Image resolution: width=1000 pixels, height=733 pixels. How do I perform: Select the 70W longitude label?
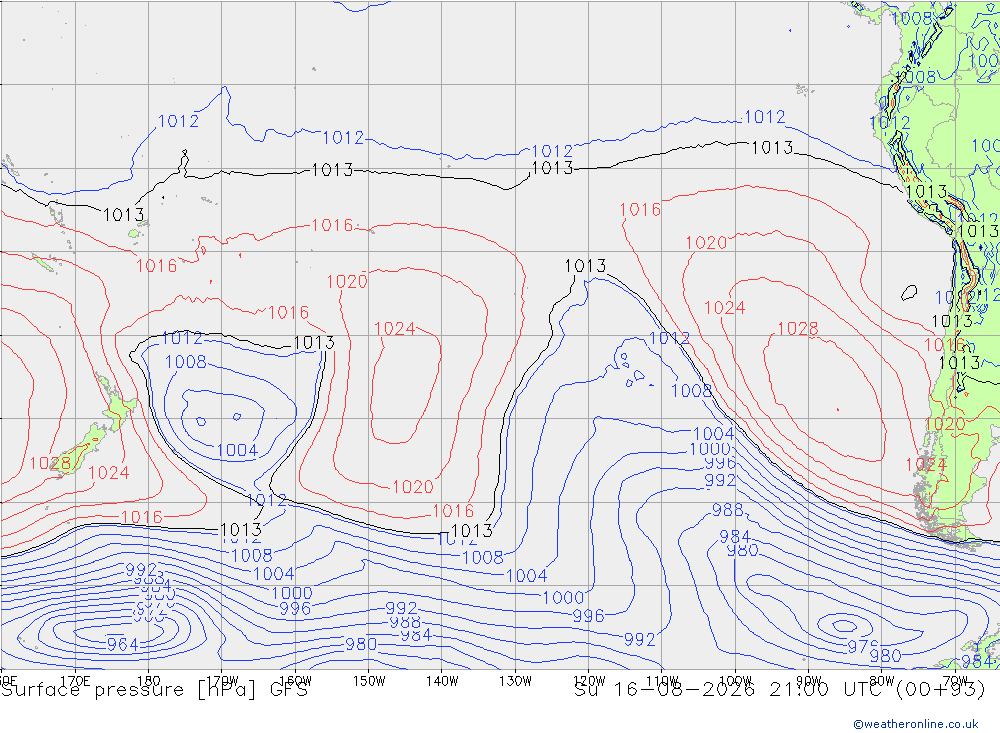955,681
